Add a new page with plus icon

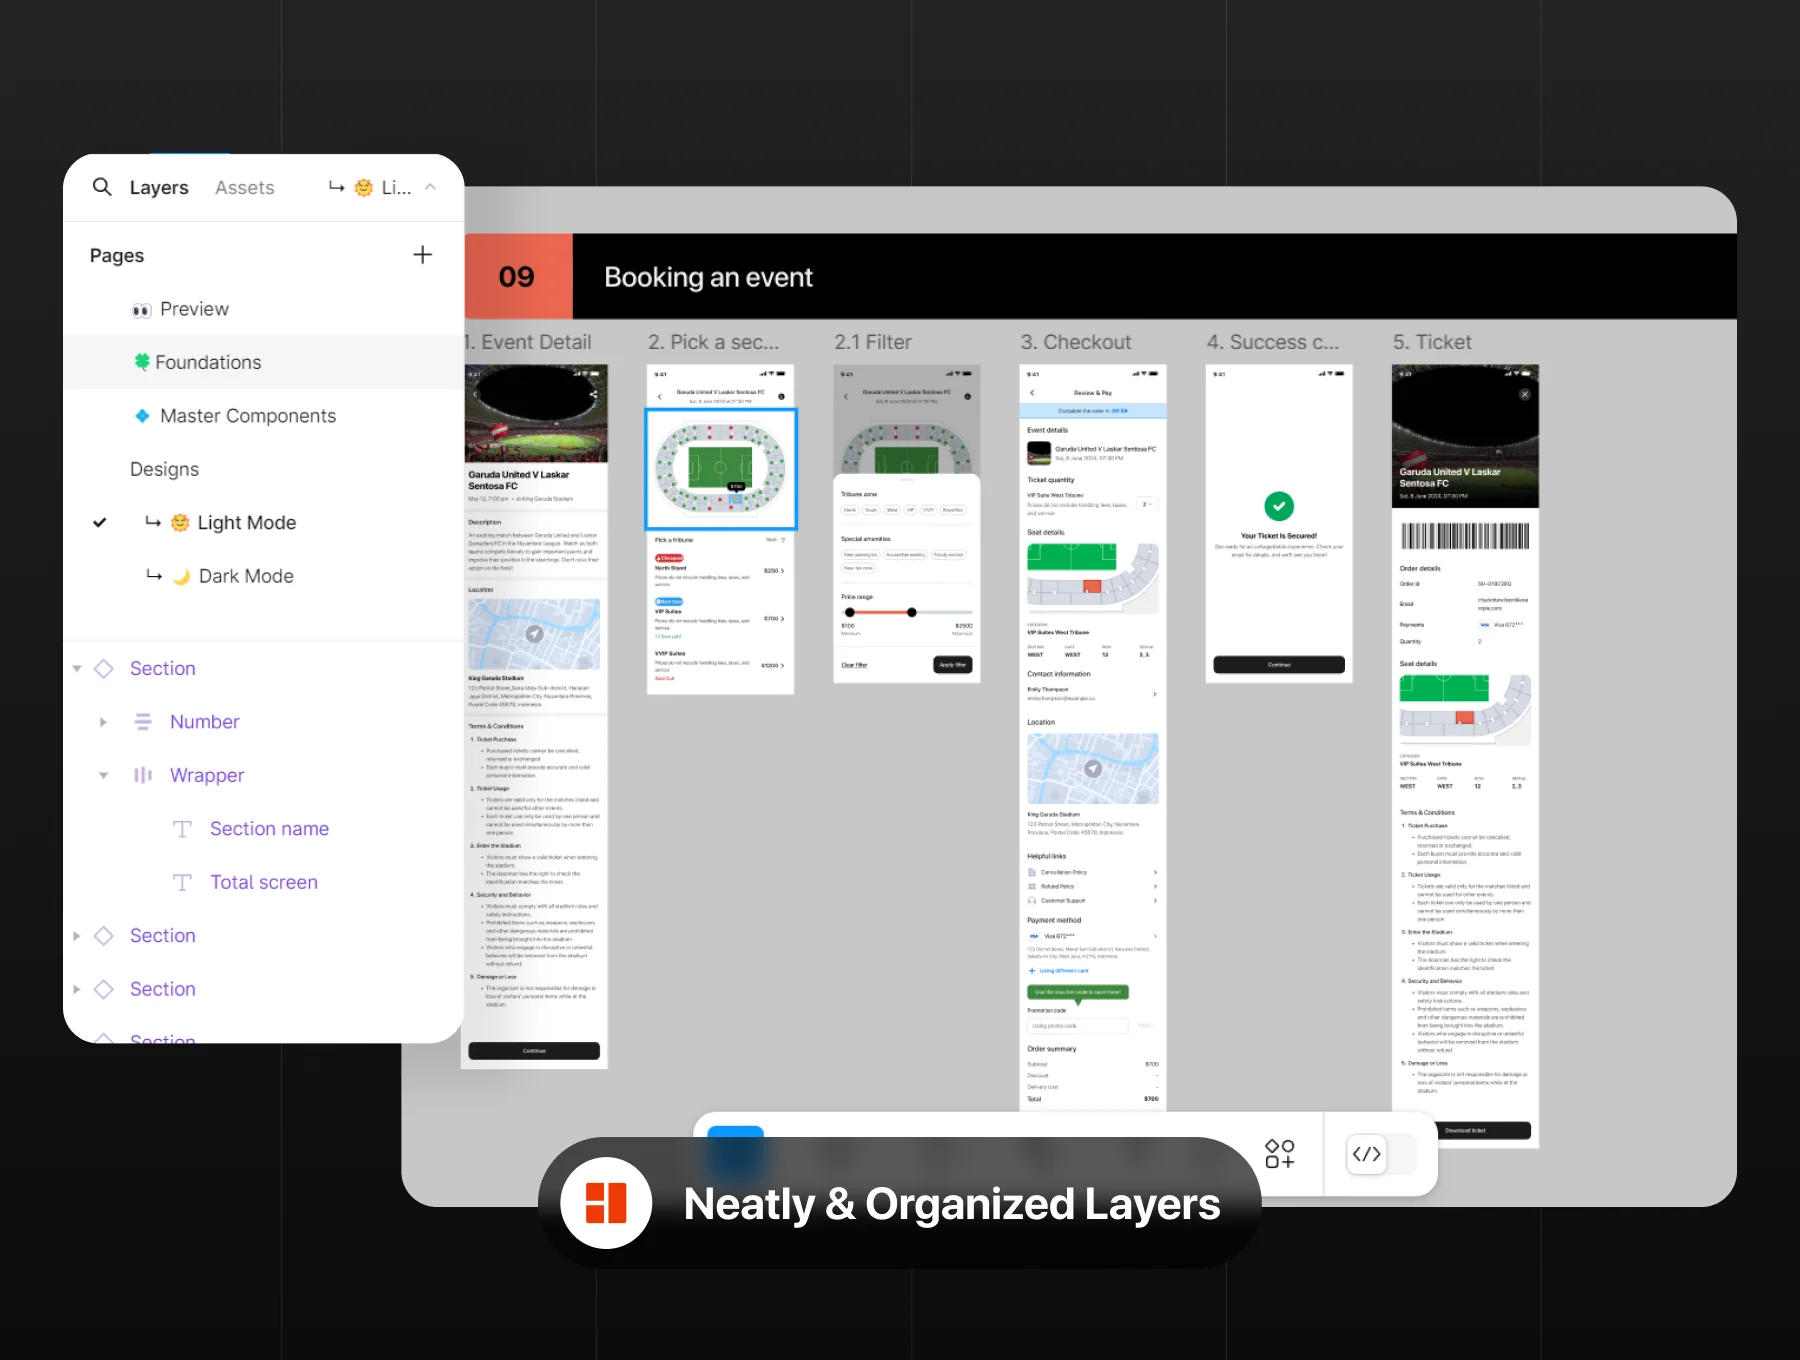[423, 255]
